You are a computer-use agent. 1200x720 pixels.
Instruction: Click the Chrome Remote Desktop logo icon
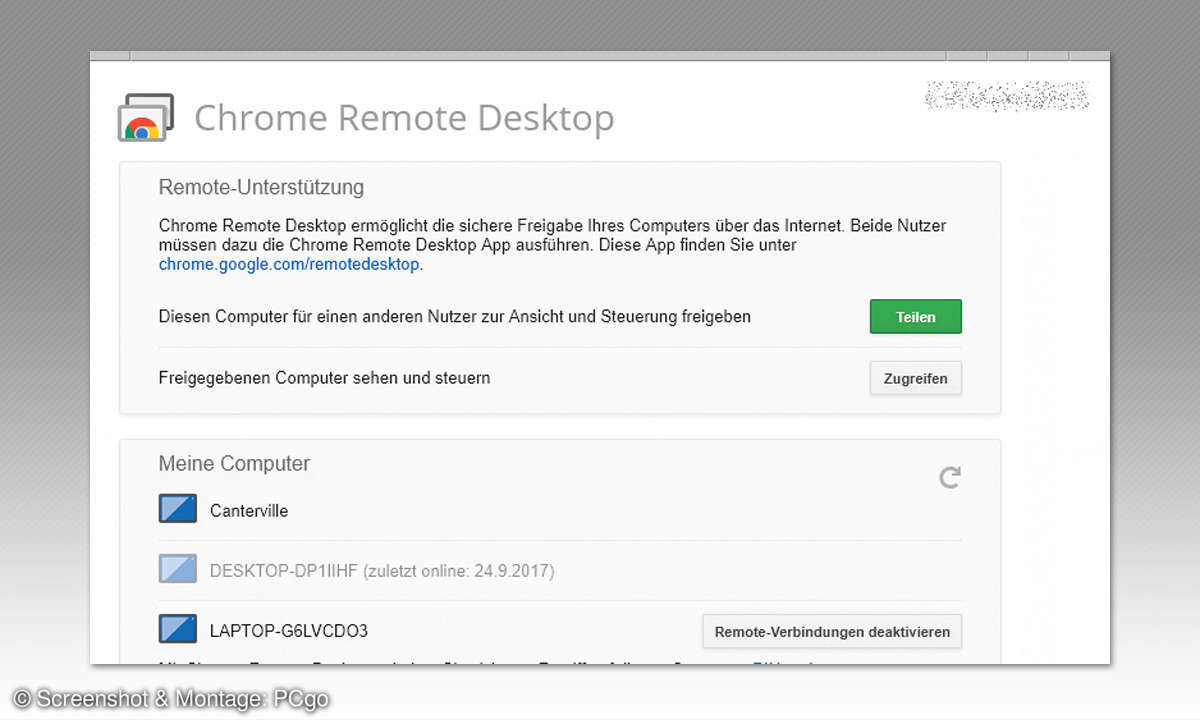[x=146, y=117]
